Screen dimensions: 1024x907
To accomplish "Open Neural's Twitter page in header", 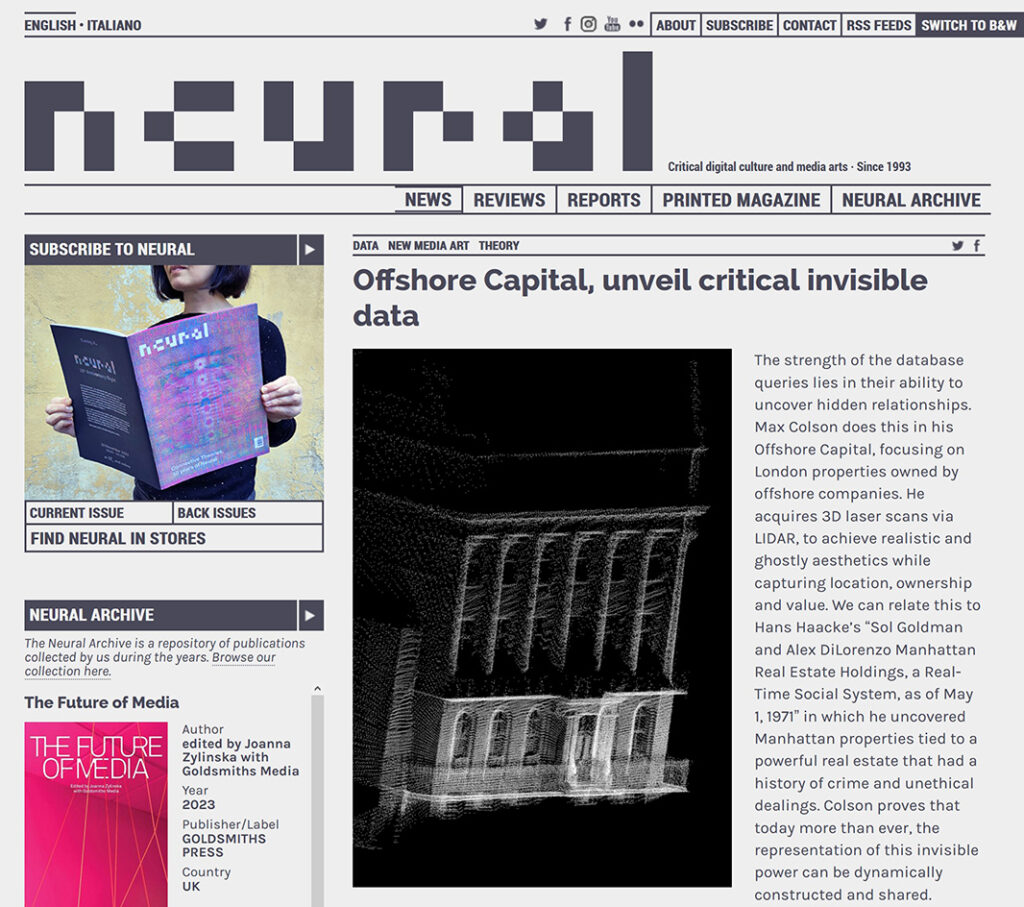I will pyautogui.click(x=541, y=25).
